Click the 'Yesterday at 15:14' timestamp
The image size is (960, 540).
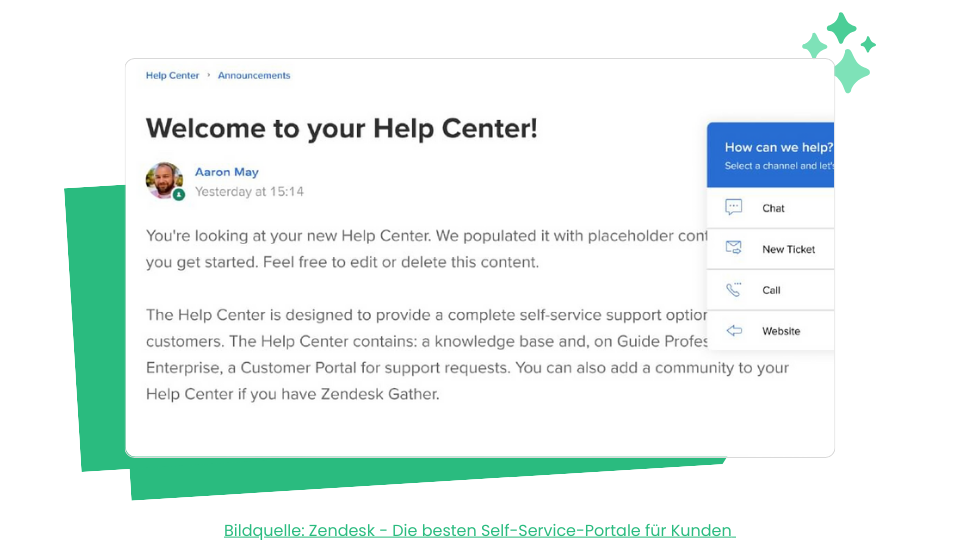coord(249,192)
